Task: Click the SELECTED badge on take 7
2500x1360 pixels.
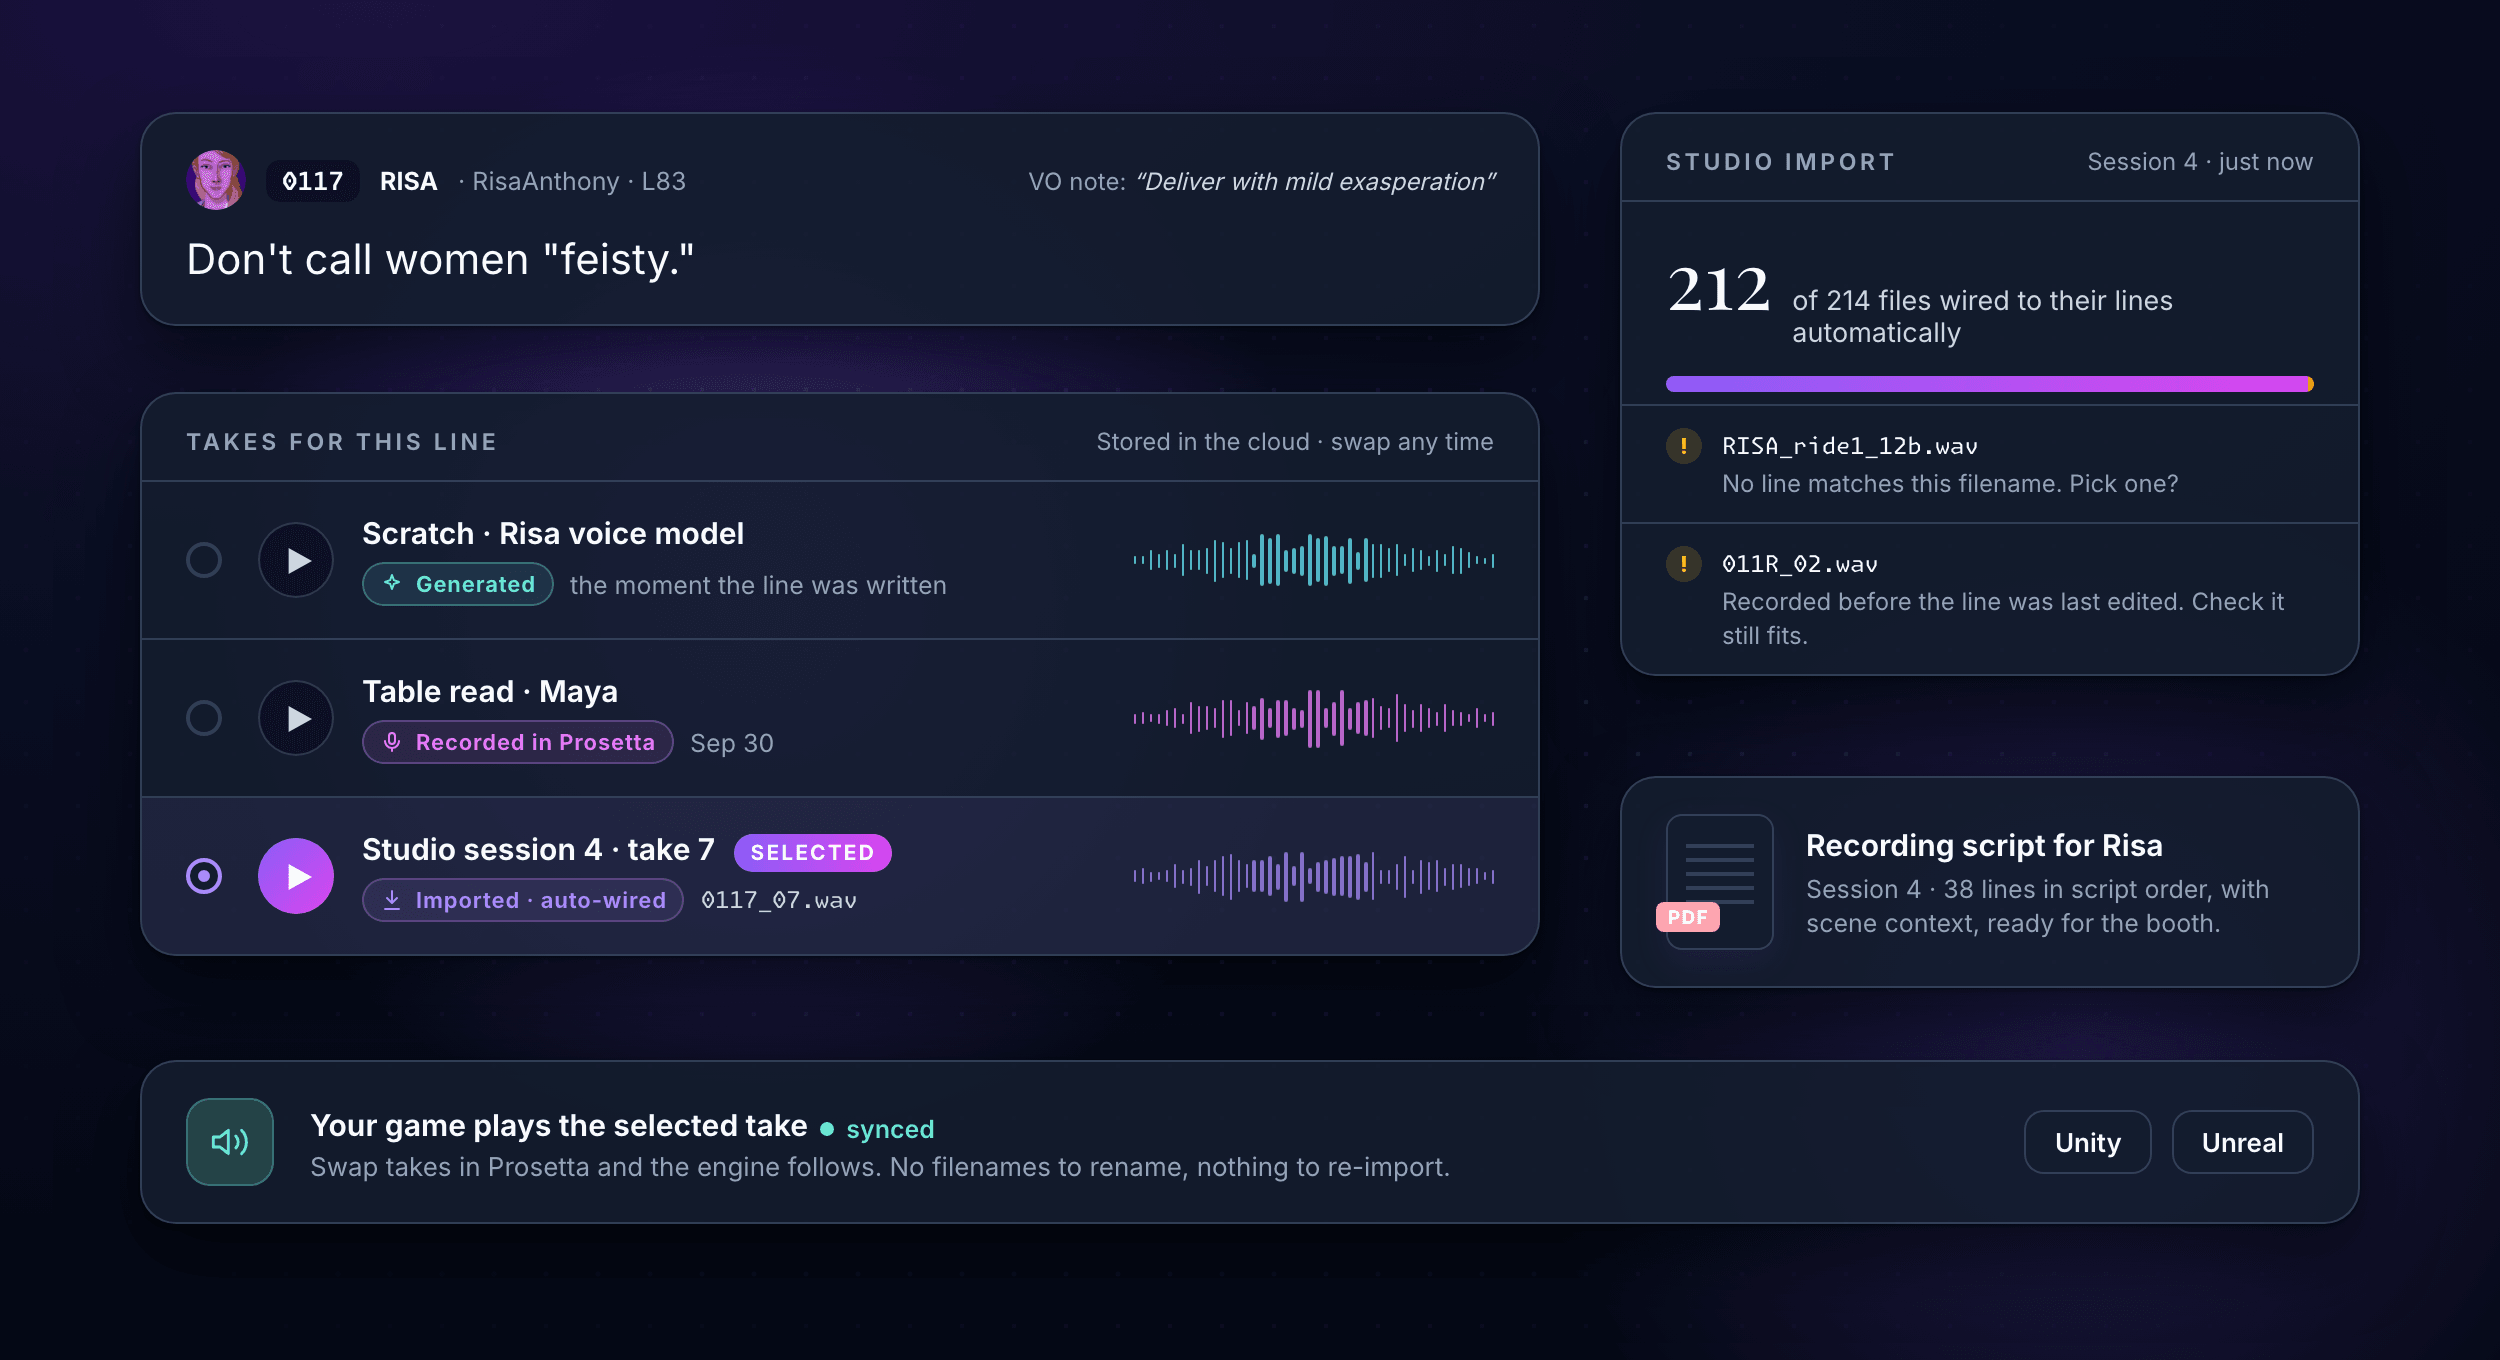Action: pyautogui.click(x=812, y=852)
